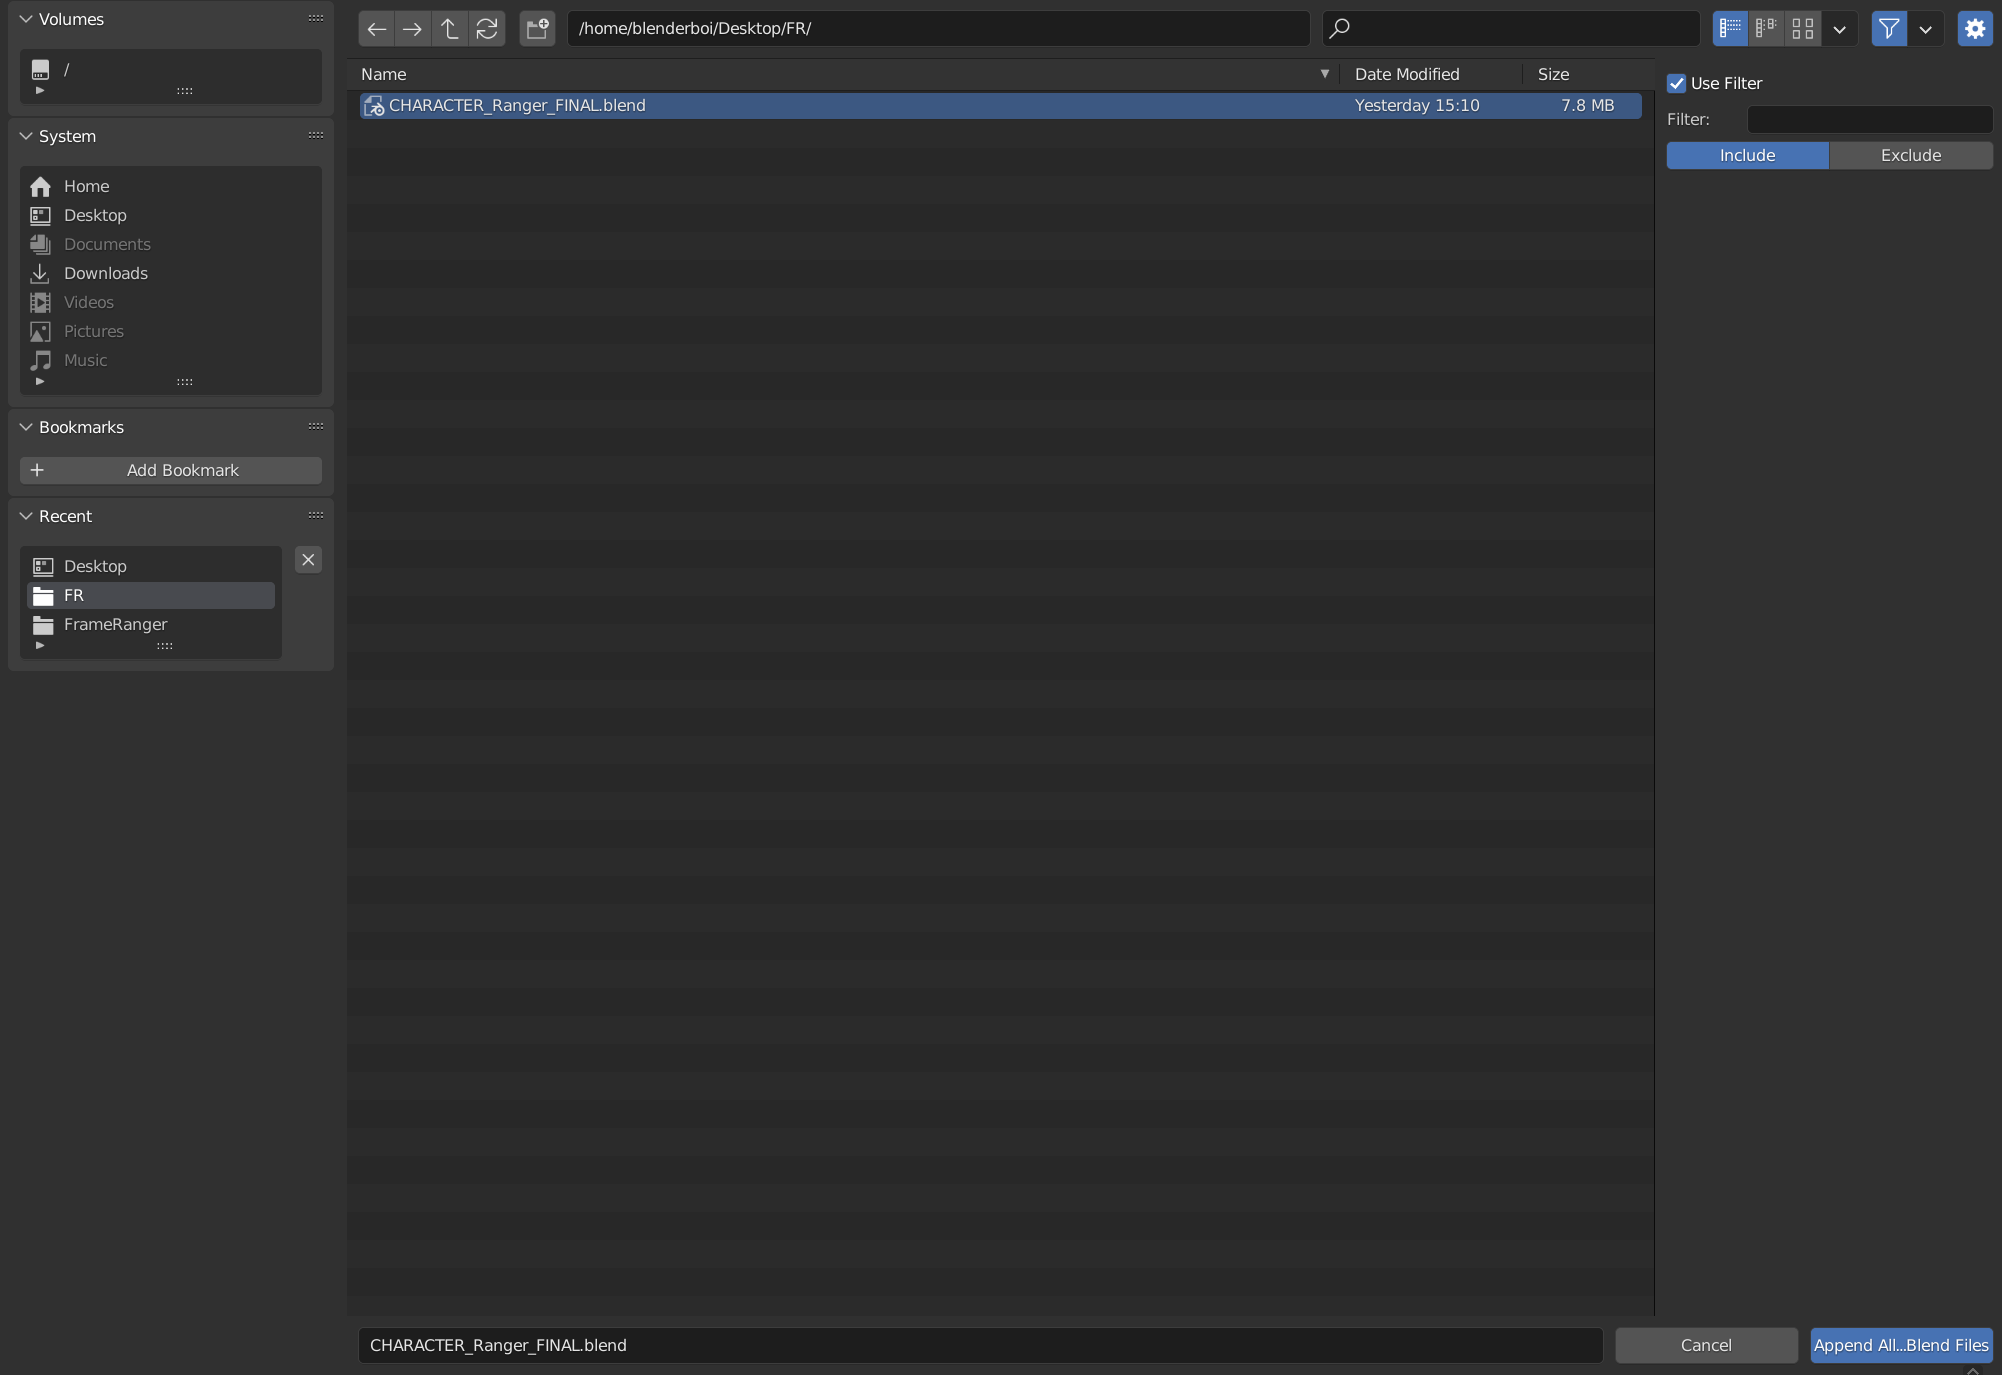Open Music in System list

[171, 360]
